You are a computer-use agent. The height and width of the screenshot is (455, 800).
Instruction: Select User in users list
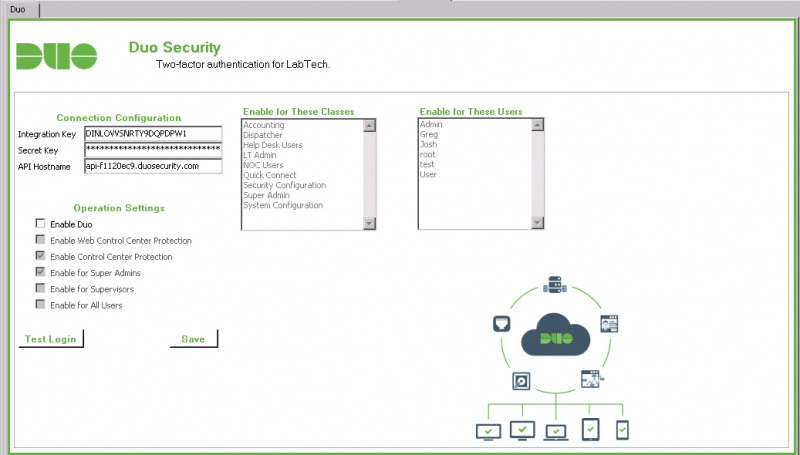(428, 174)
